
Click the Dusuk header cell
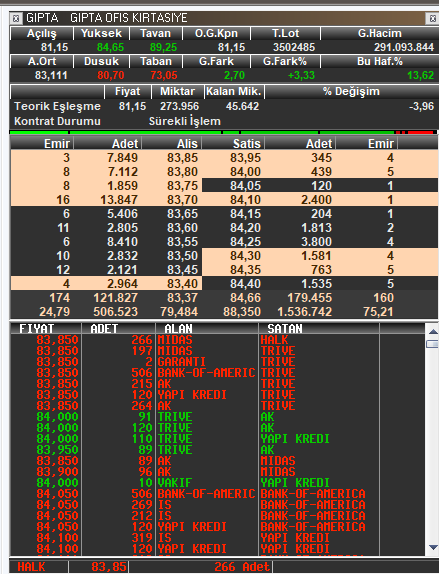pyautogui.click(x=101, y=61)
